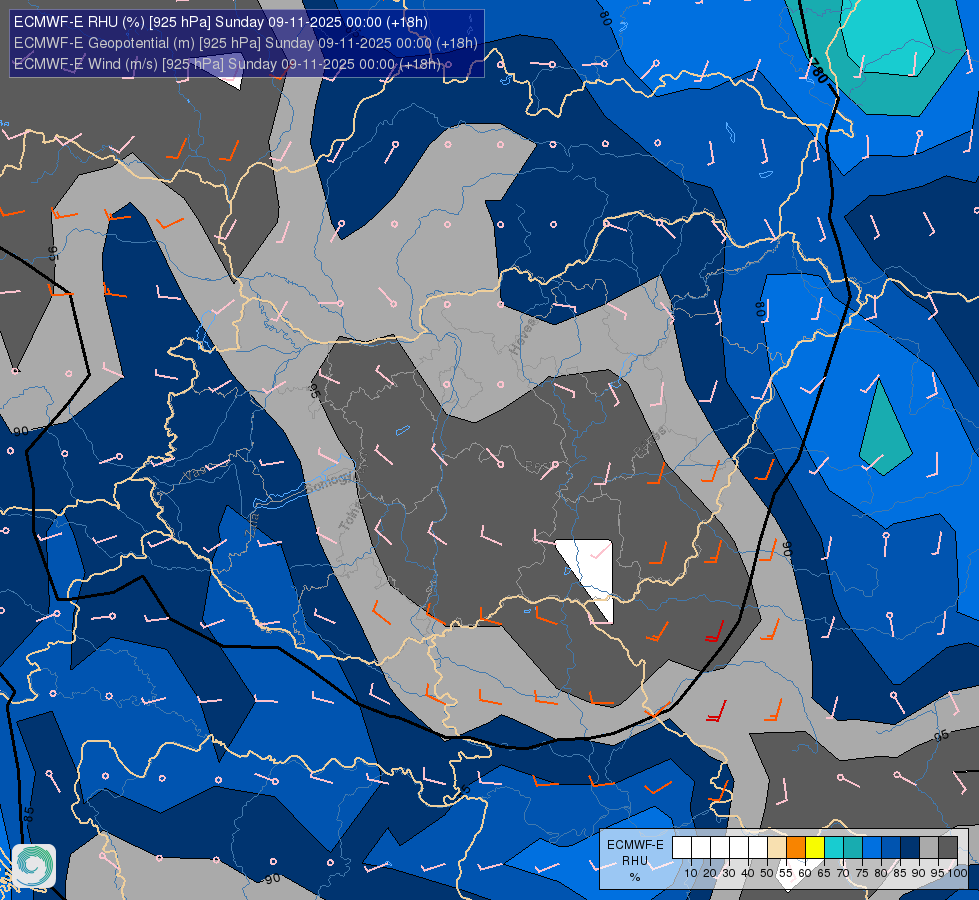
Task: Pick the bright blue 75–80% legend swatch
Action: 872,848
